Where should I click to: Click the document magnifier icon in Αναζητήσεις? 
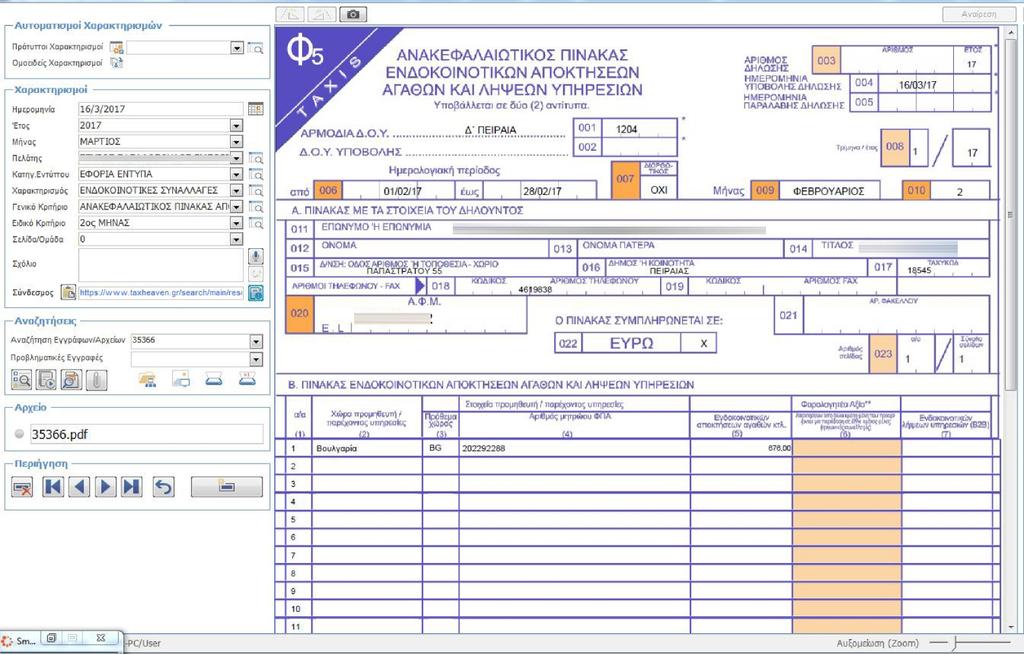click(x=71, y=380)
